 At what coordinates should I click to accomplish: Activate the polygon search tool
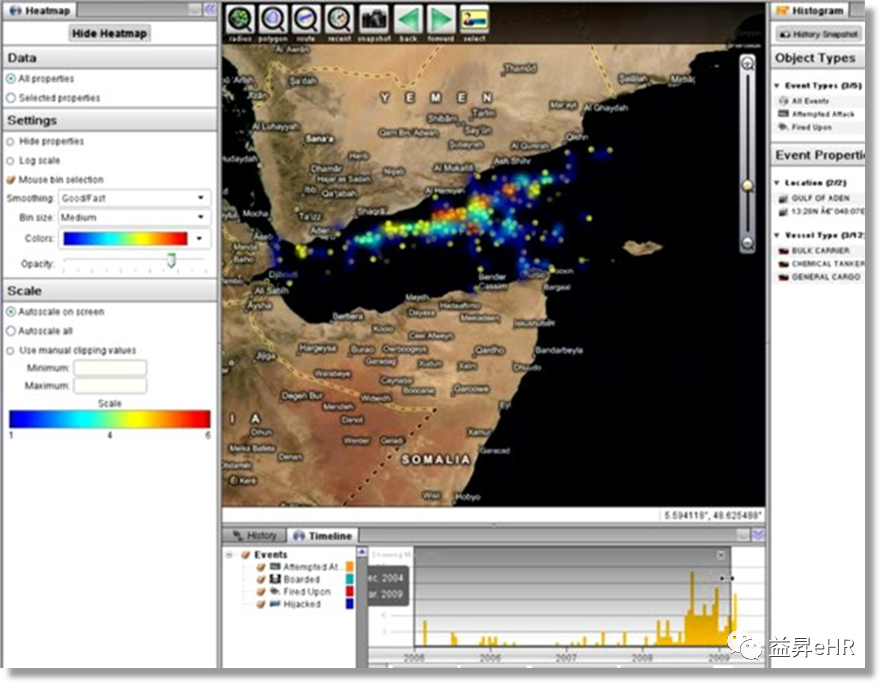pos(272,20)
